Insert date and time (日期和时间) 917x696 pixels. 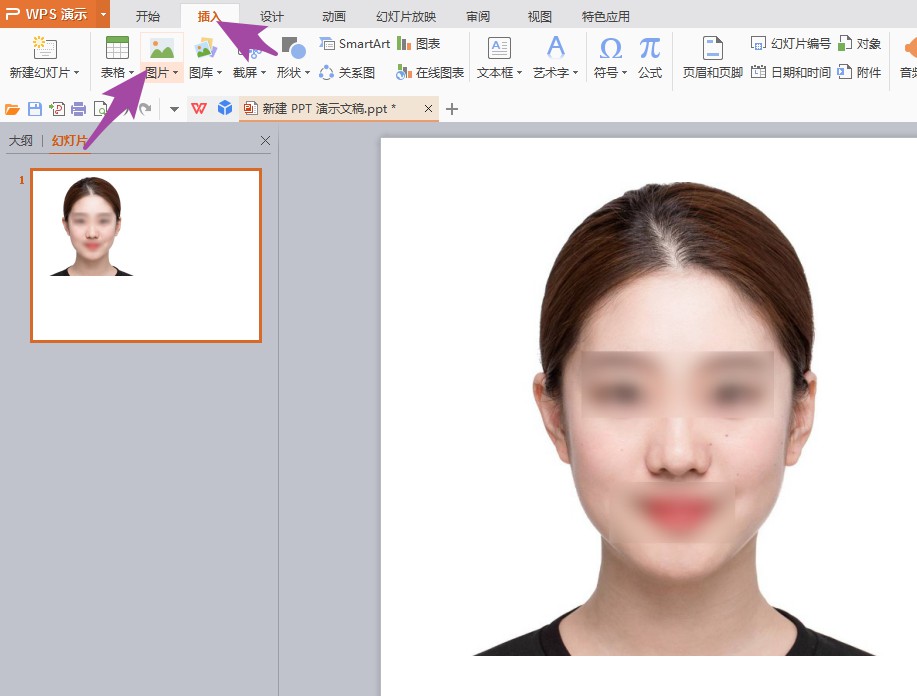tap(791, 73)
